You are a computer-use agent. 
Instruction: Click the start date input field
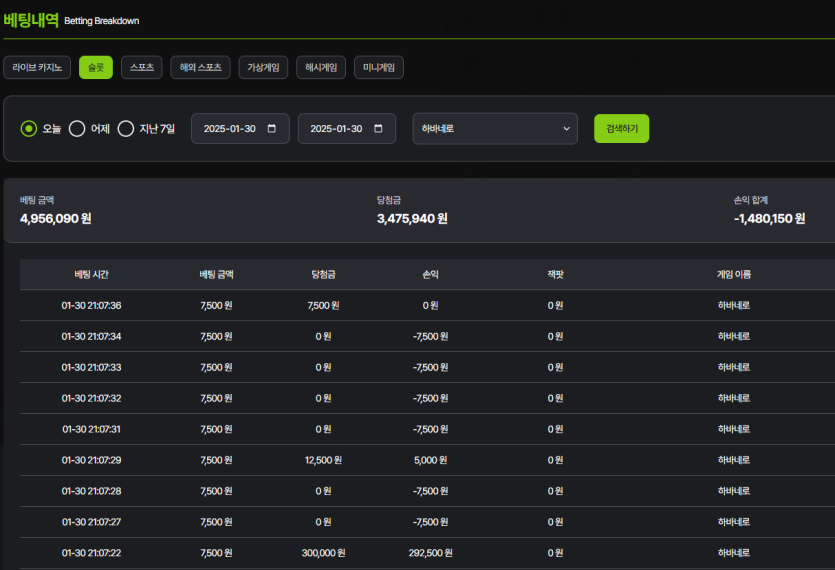230,129
